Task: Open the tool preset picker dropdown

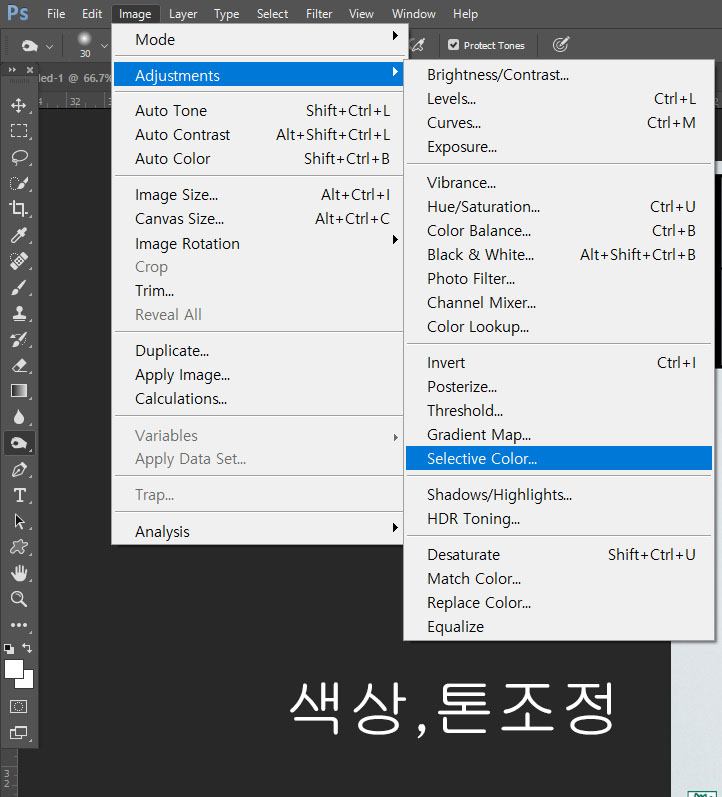Action: [49, 46]
